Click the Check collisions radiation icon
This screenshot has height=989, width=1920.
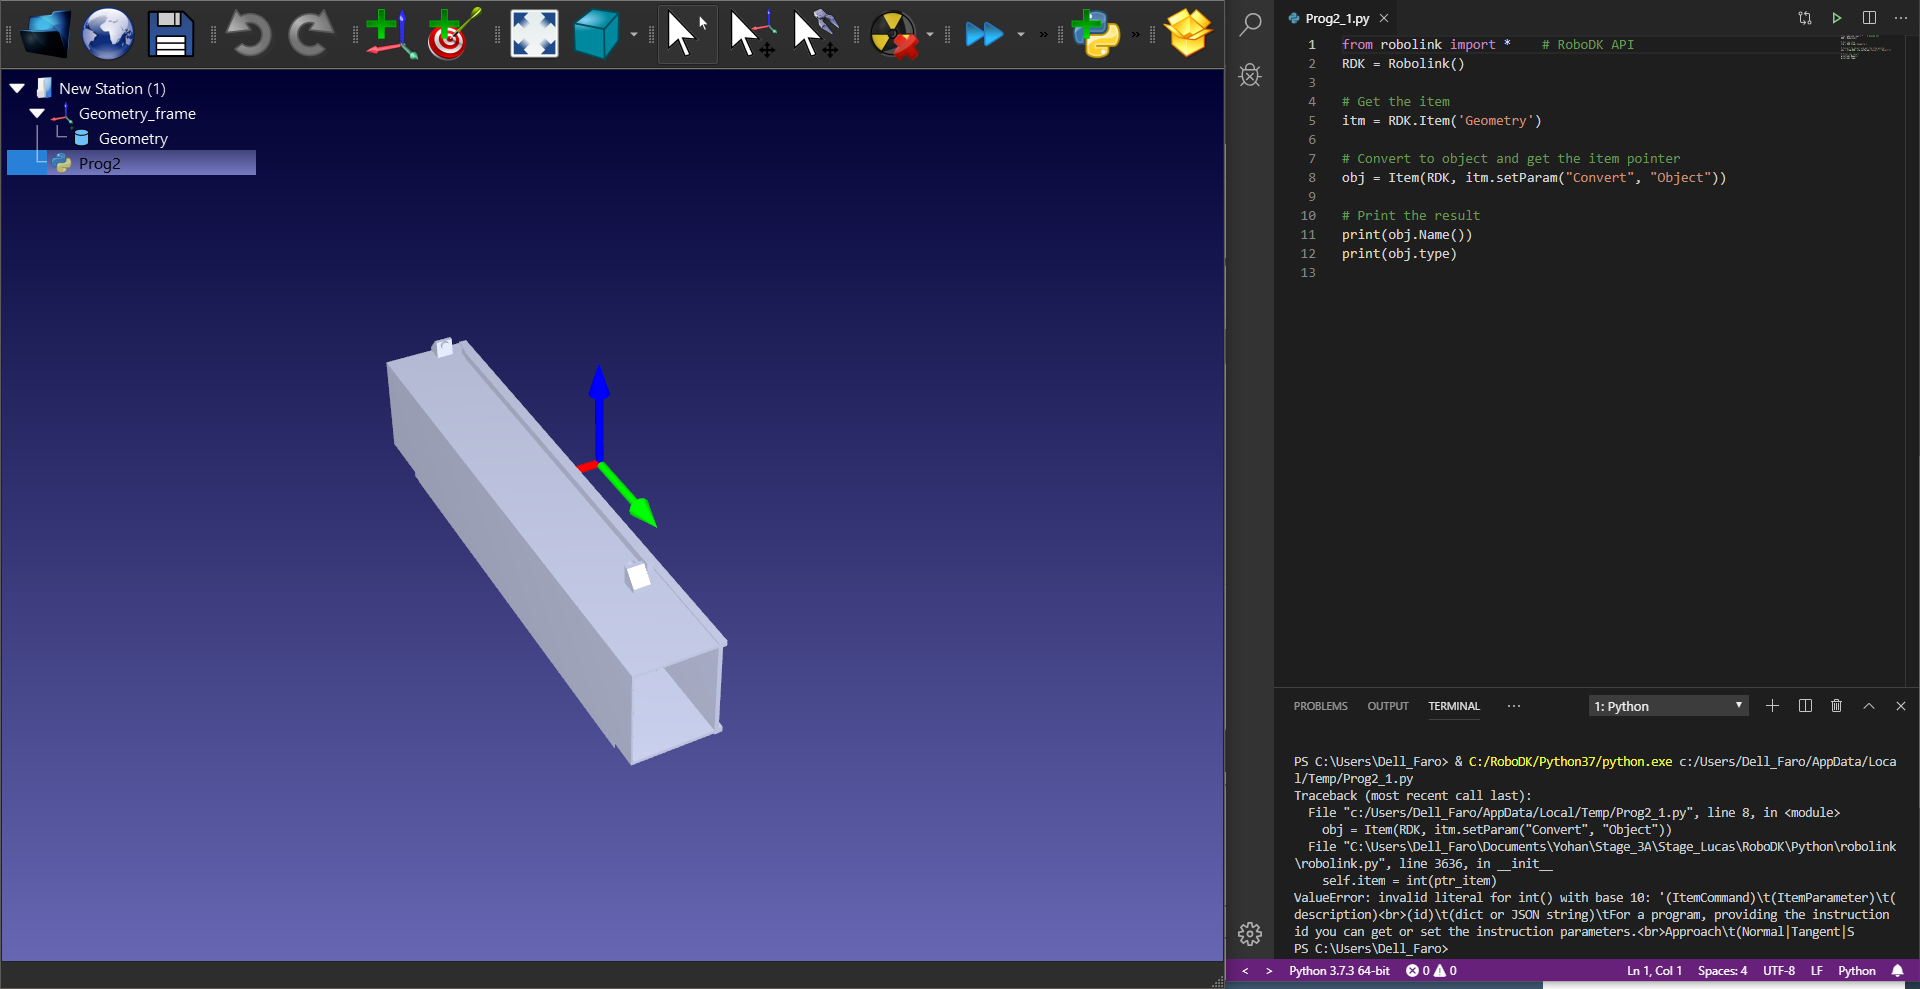click(893, 34)
